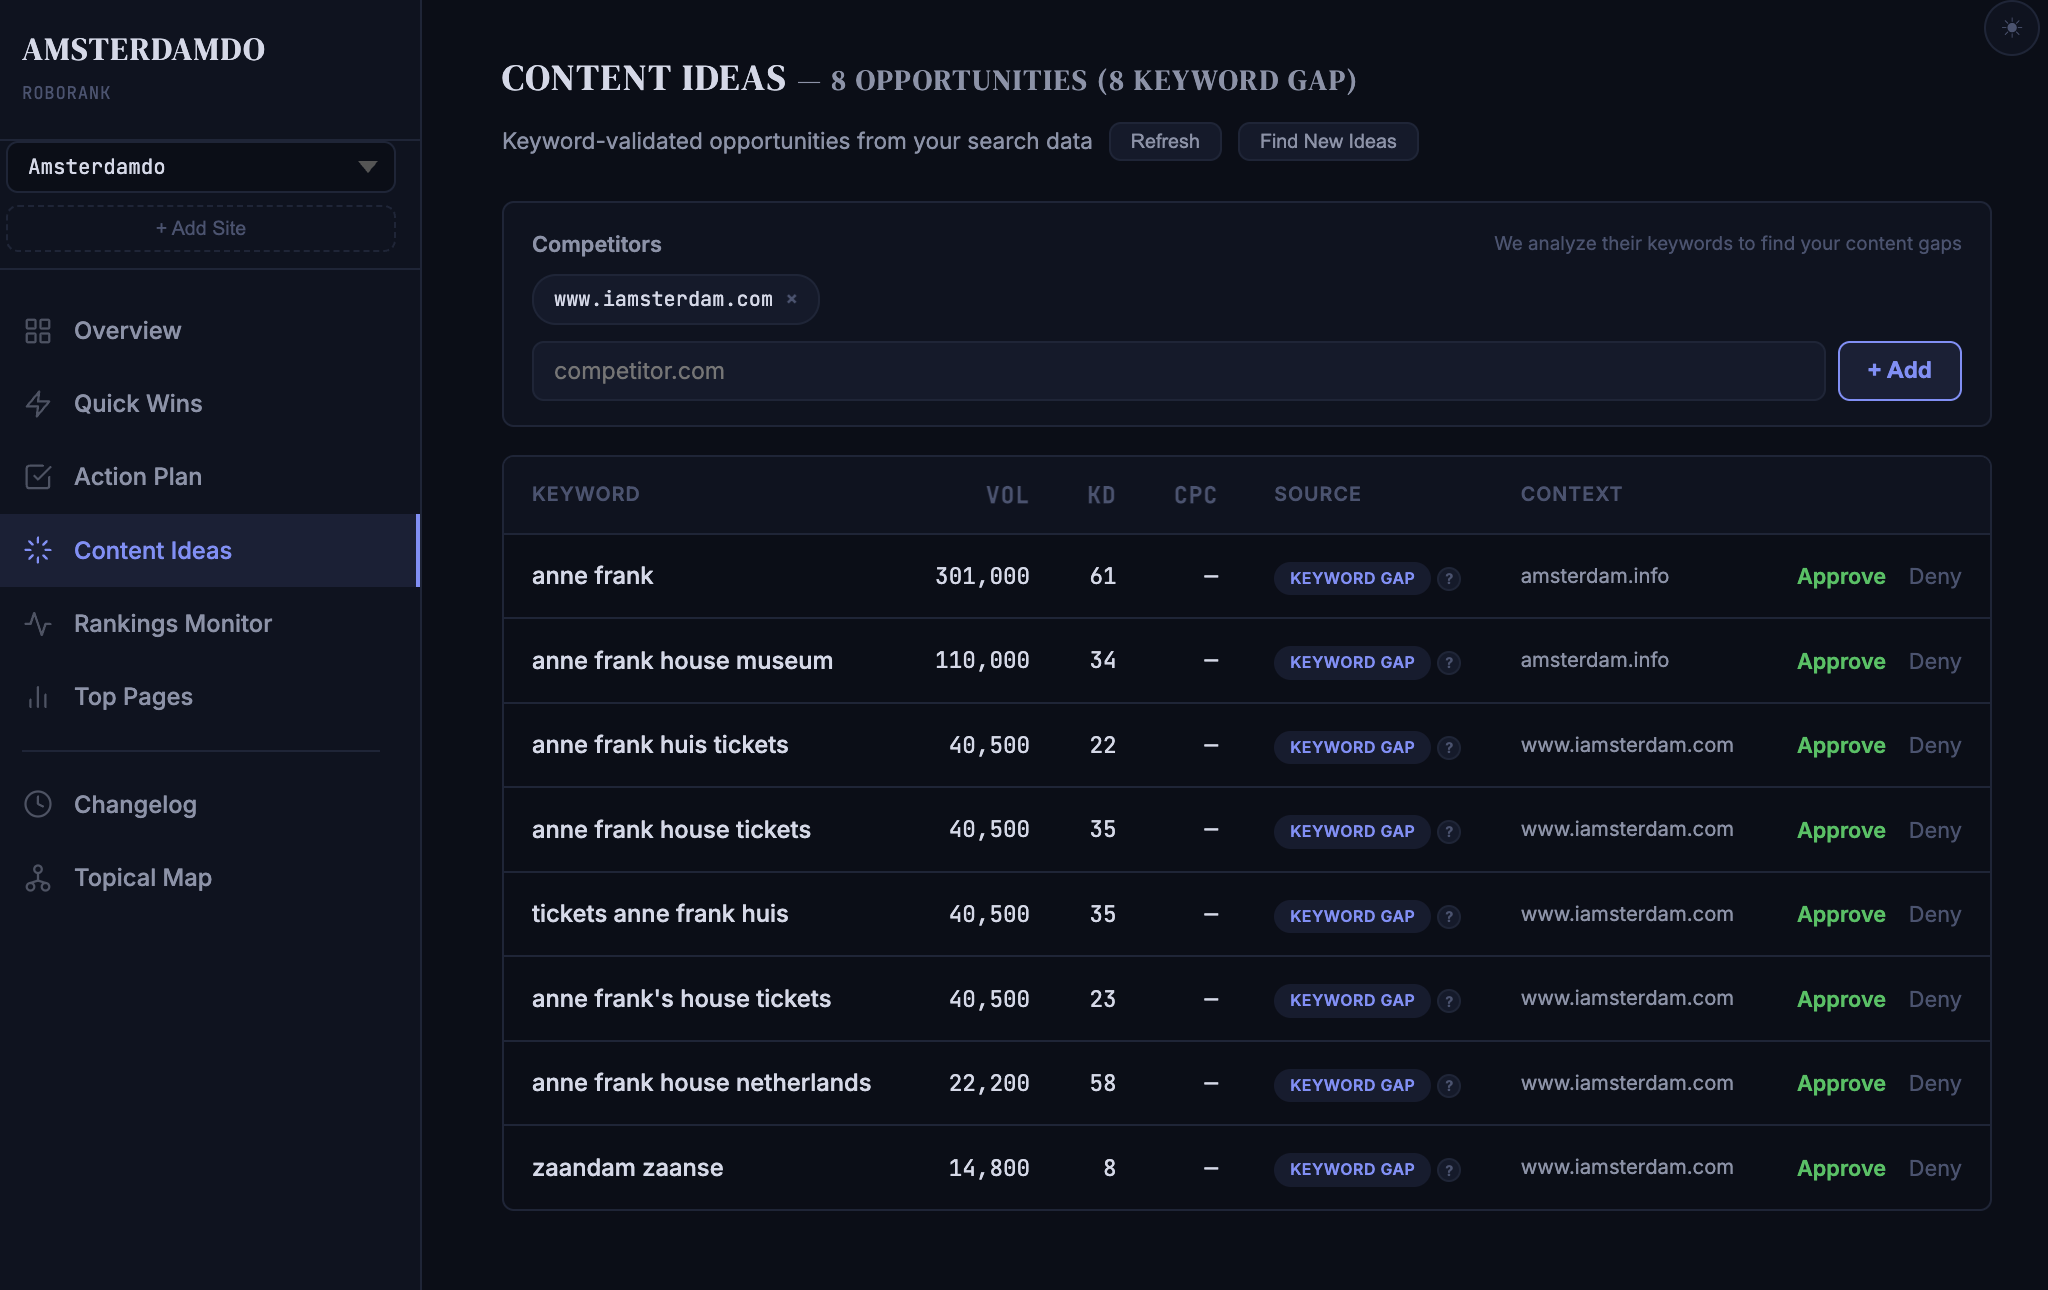Expand the keyword gap explanation for zaandam zaanse
Screen dimensions: 2048x1290
[x=1448, y=1169]
